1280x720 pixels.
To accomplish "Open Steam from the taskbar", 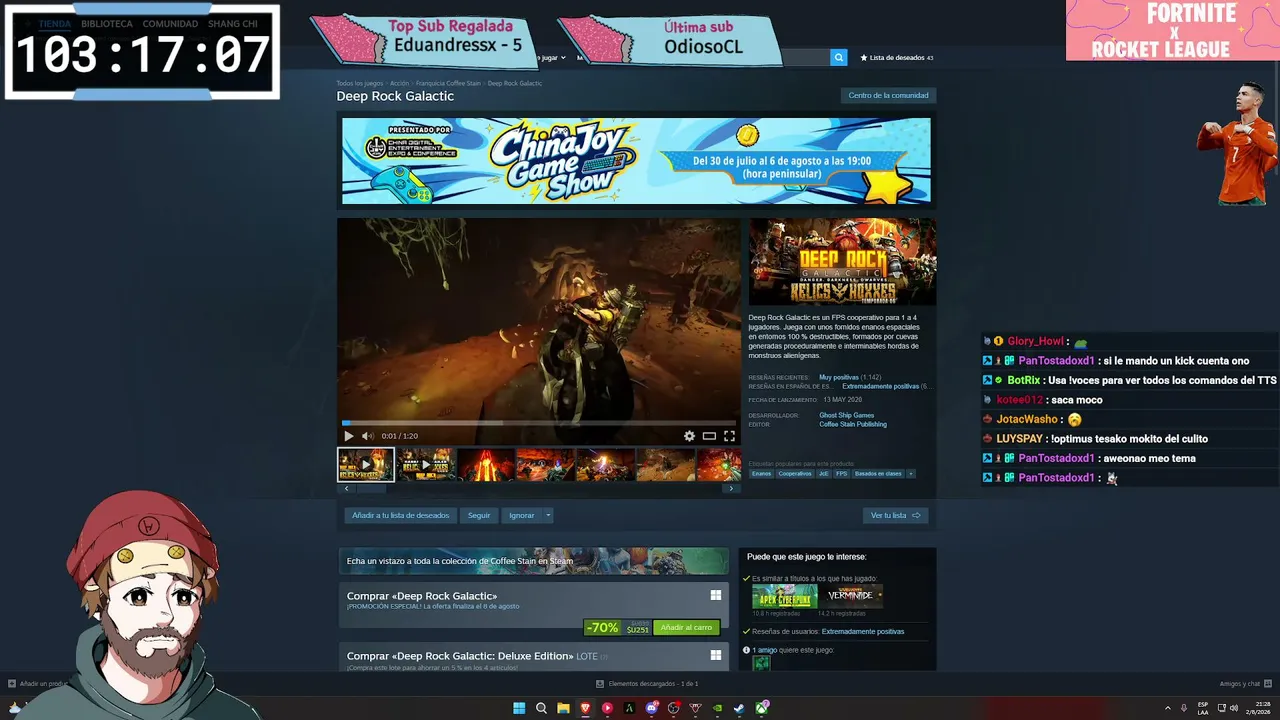I will tap(739, 708).
